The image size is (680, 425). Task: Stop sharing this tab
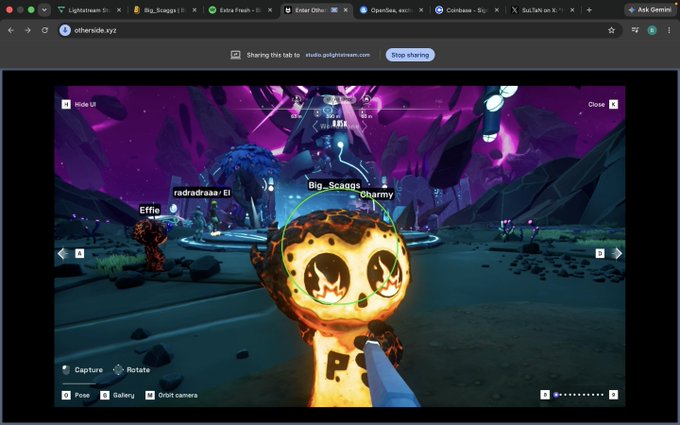(410, 55)
